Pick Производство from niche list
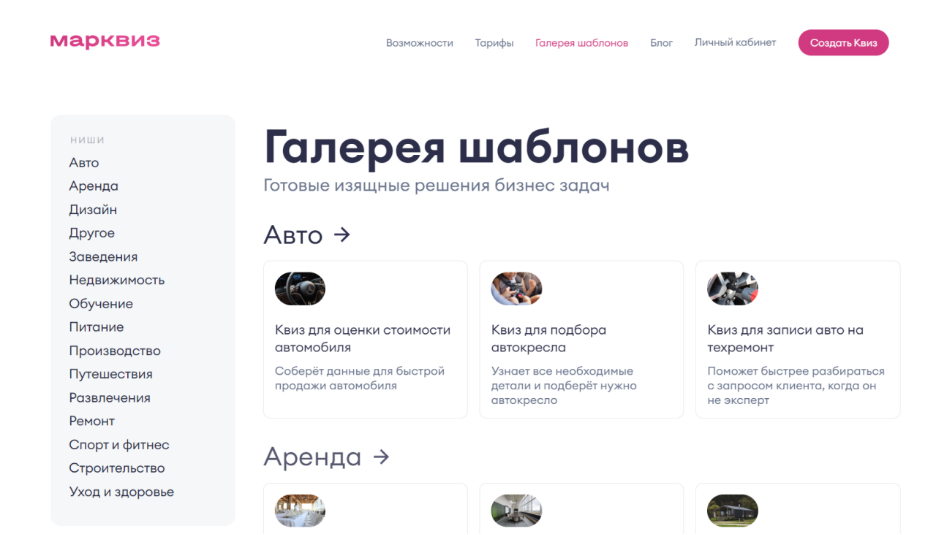The height and width of the screenshot is (535, 936). (x=115, y=350)
